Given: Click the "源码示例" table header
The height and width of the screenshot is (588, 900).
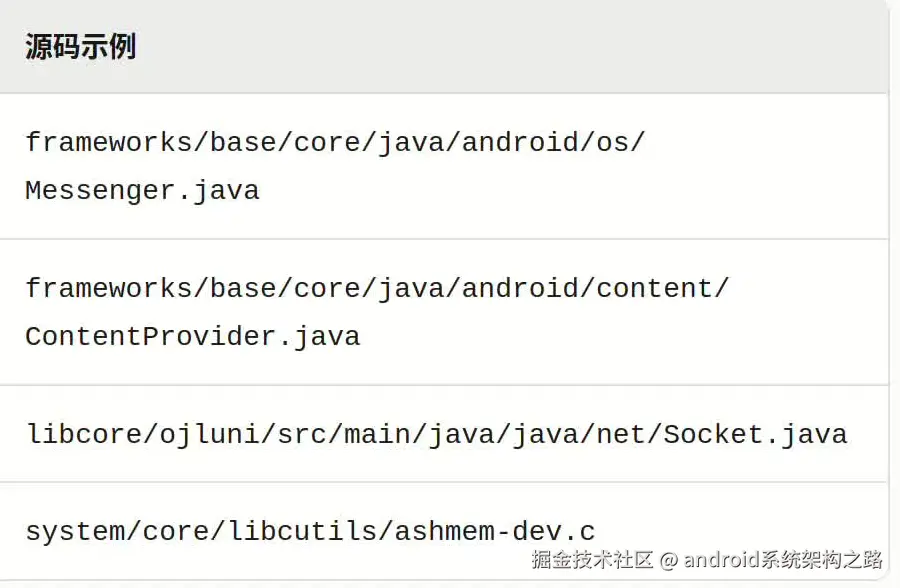Looking at the screenshot, I should click(80, 47).
